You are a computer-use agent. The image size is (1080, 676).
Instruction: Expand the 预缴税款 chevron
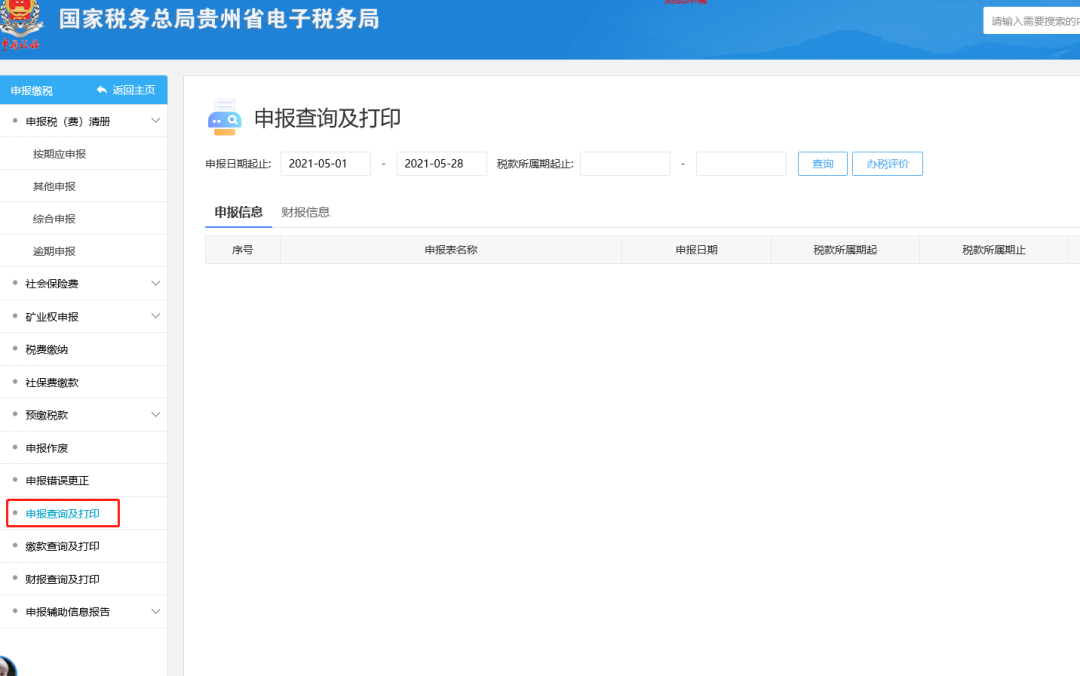coord(156,414)
